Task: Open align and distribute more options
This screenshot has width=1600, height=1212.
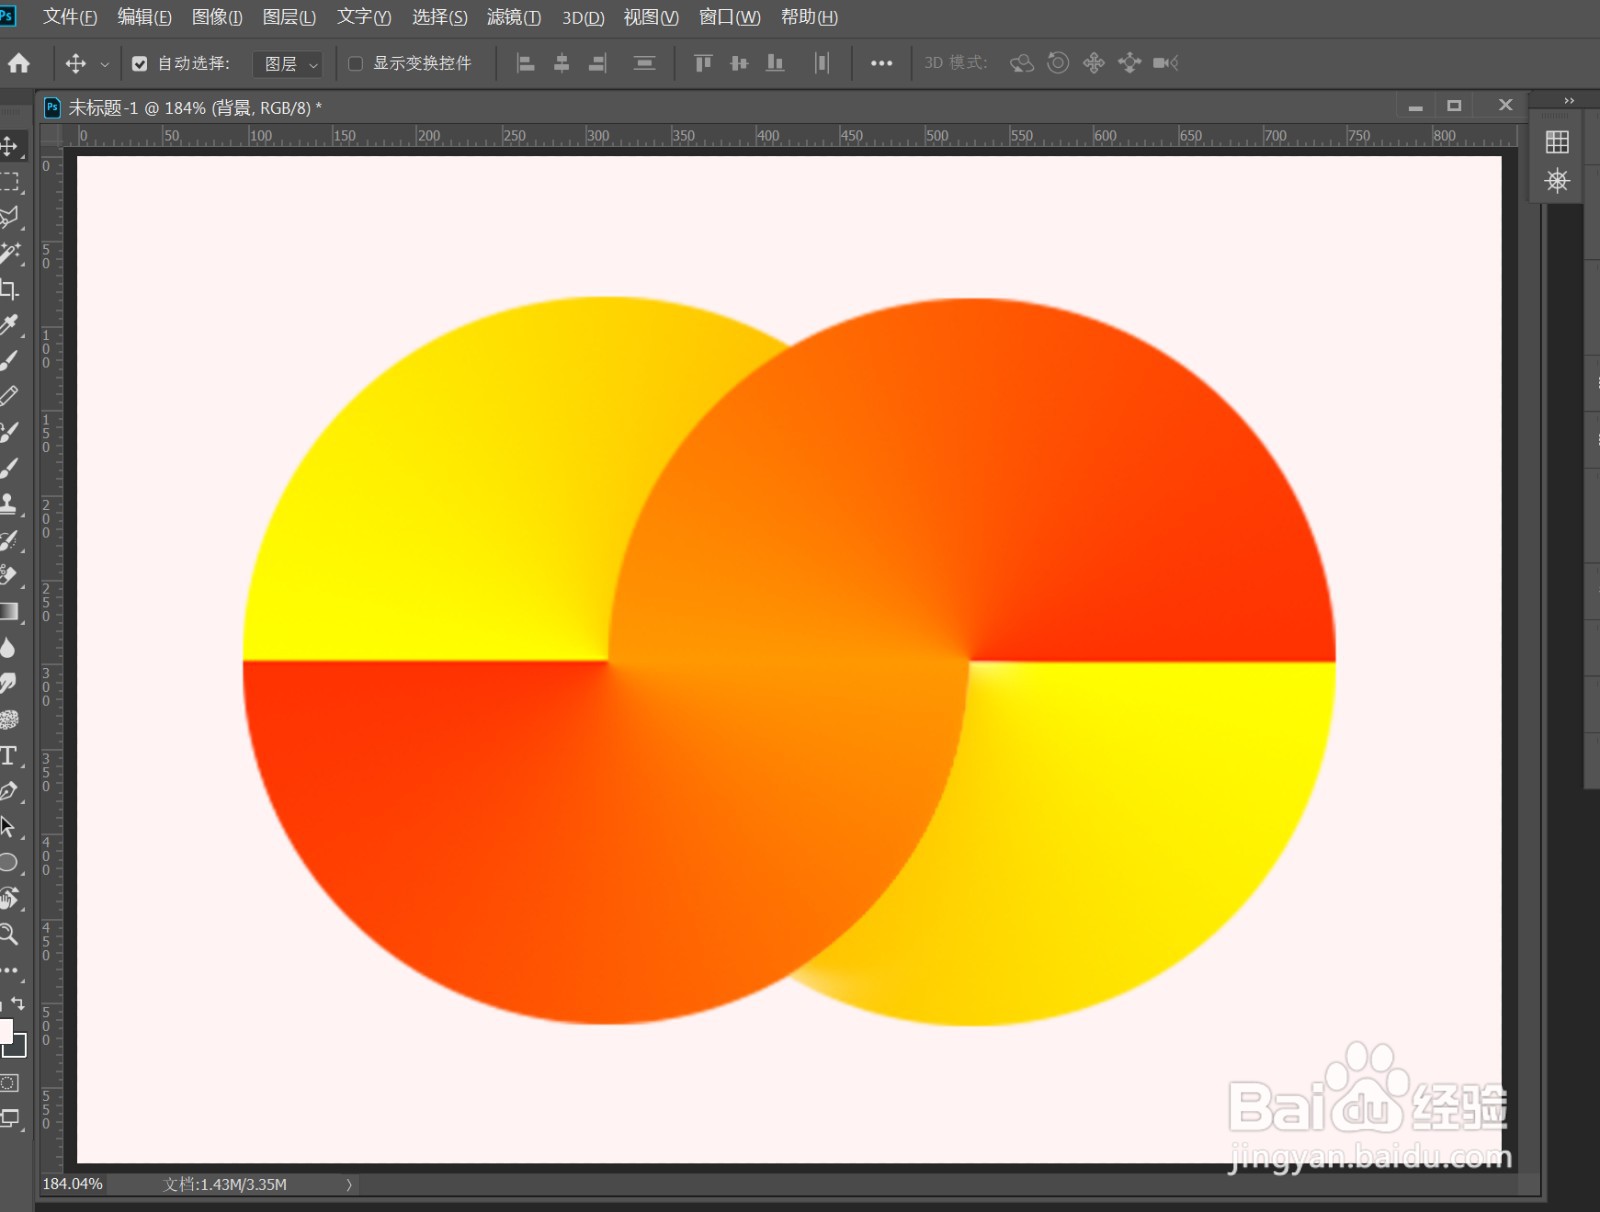Action: click(881, 63)
